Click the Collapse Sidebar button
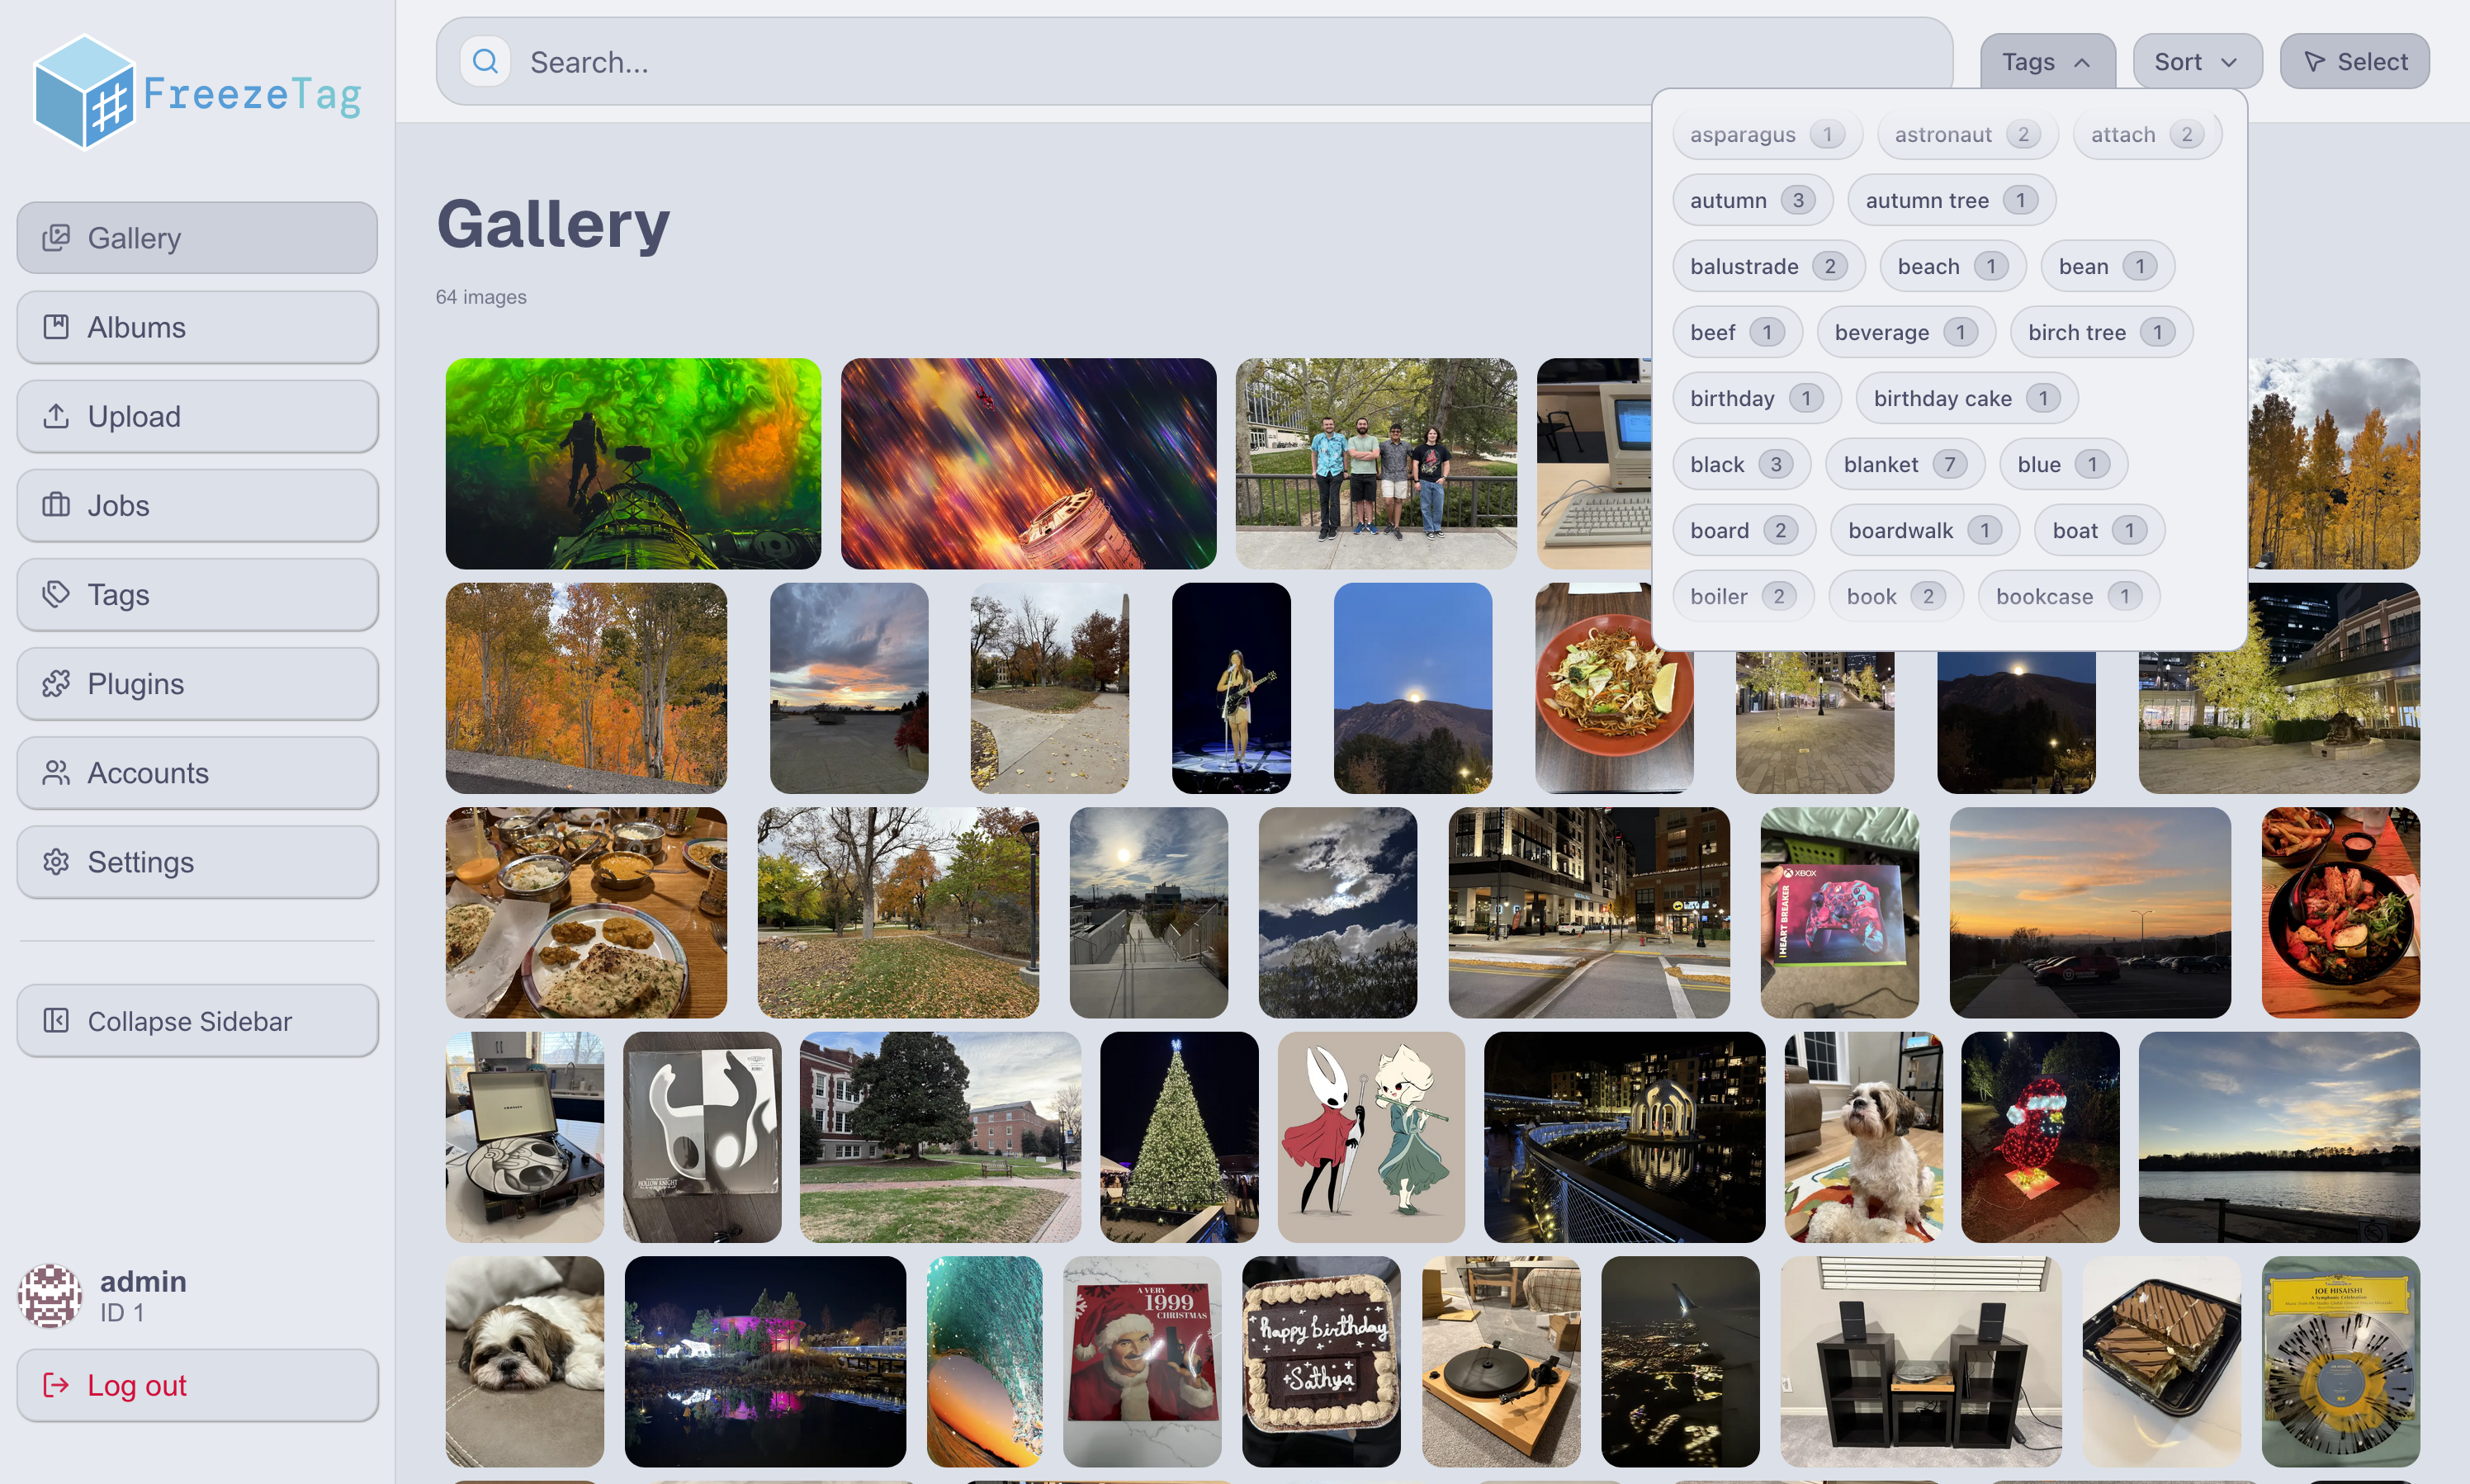The height and width of the screenshot is (1484, 2470). [x=197, y=1020]
